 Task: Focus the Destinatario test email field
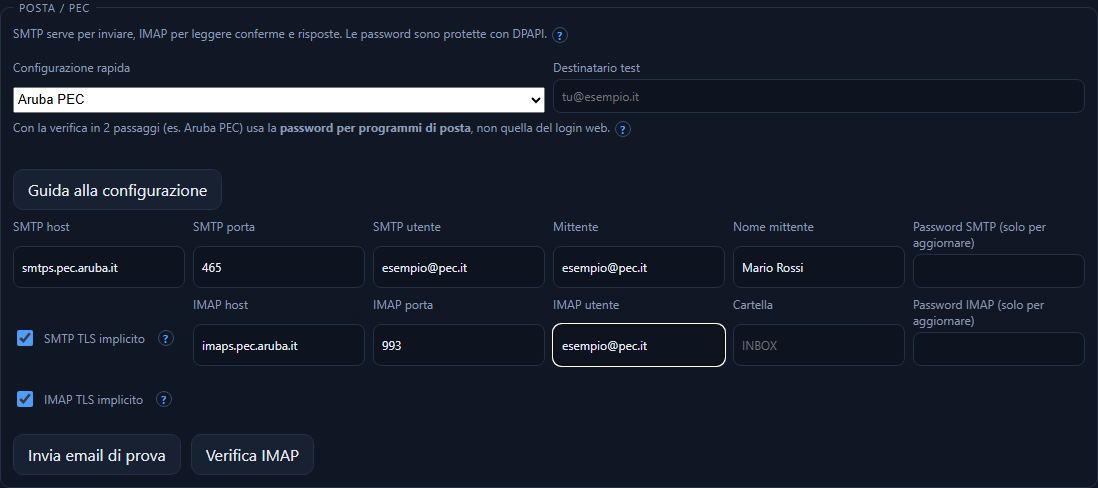click(x=819, y=97)
